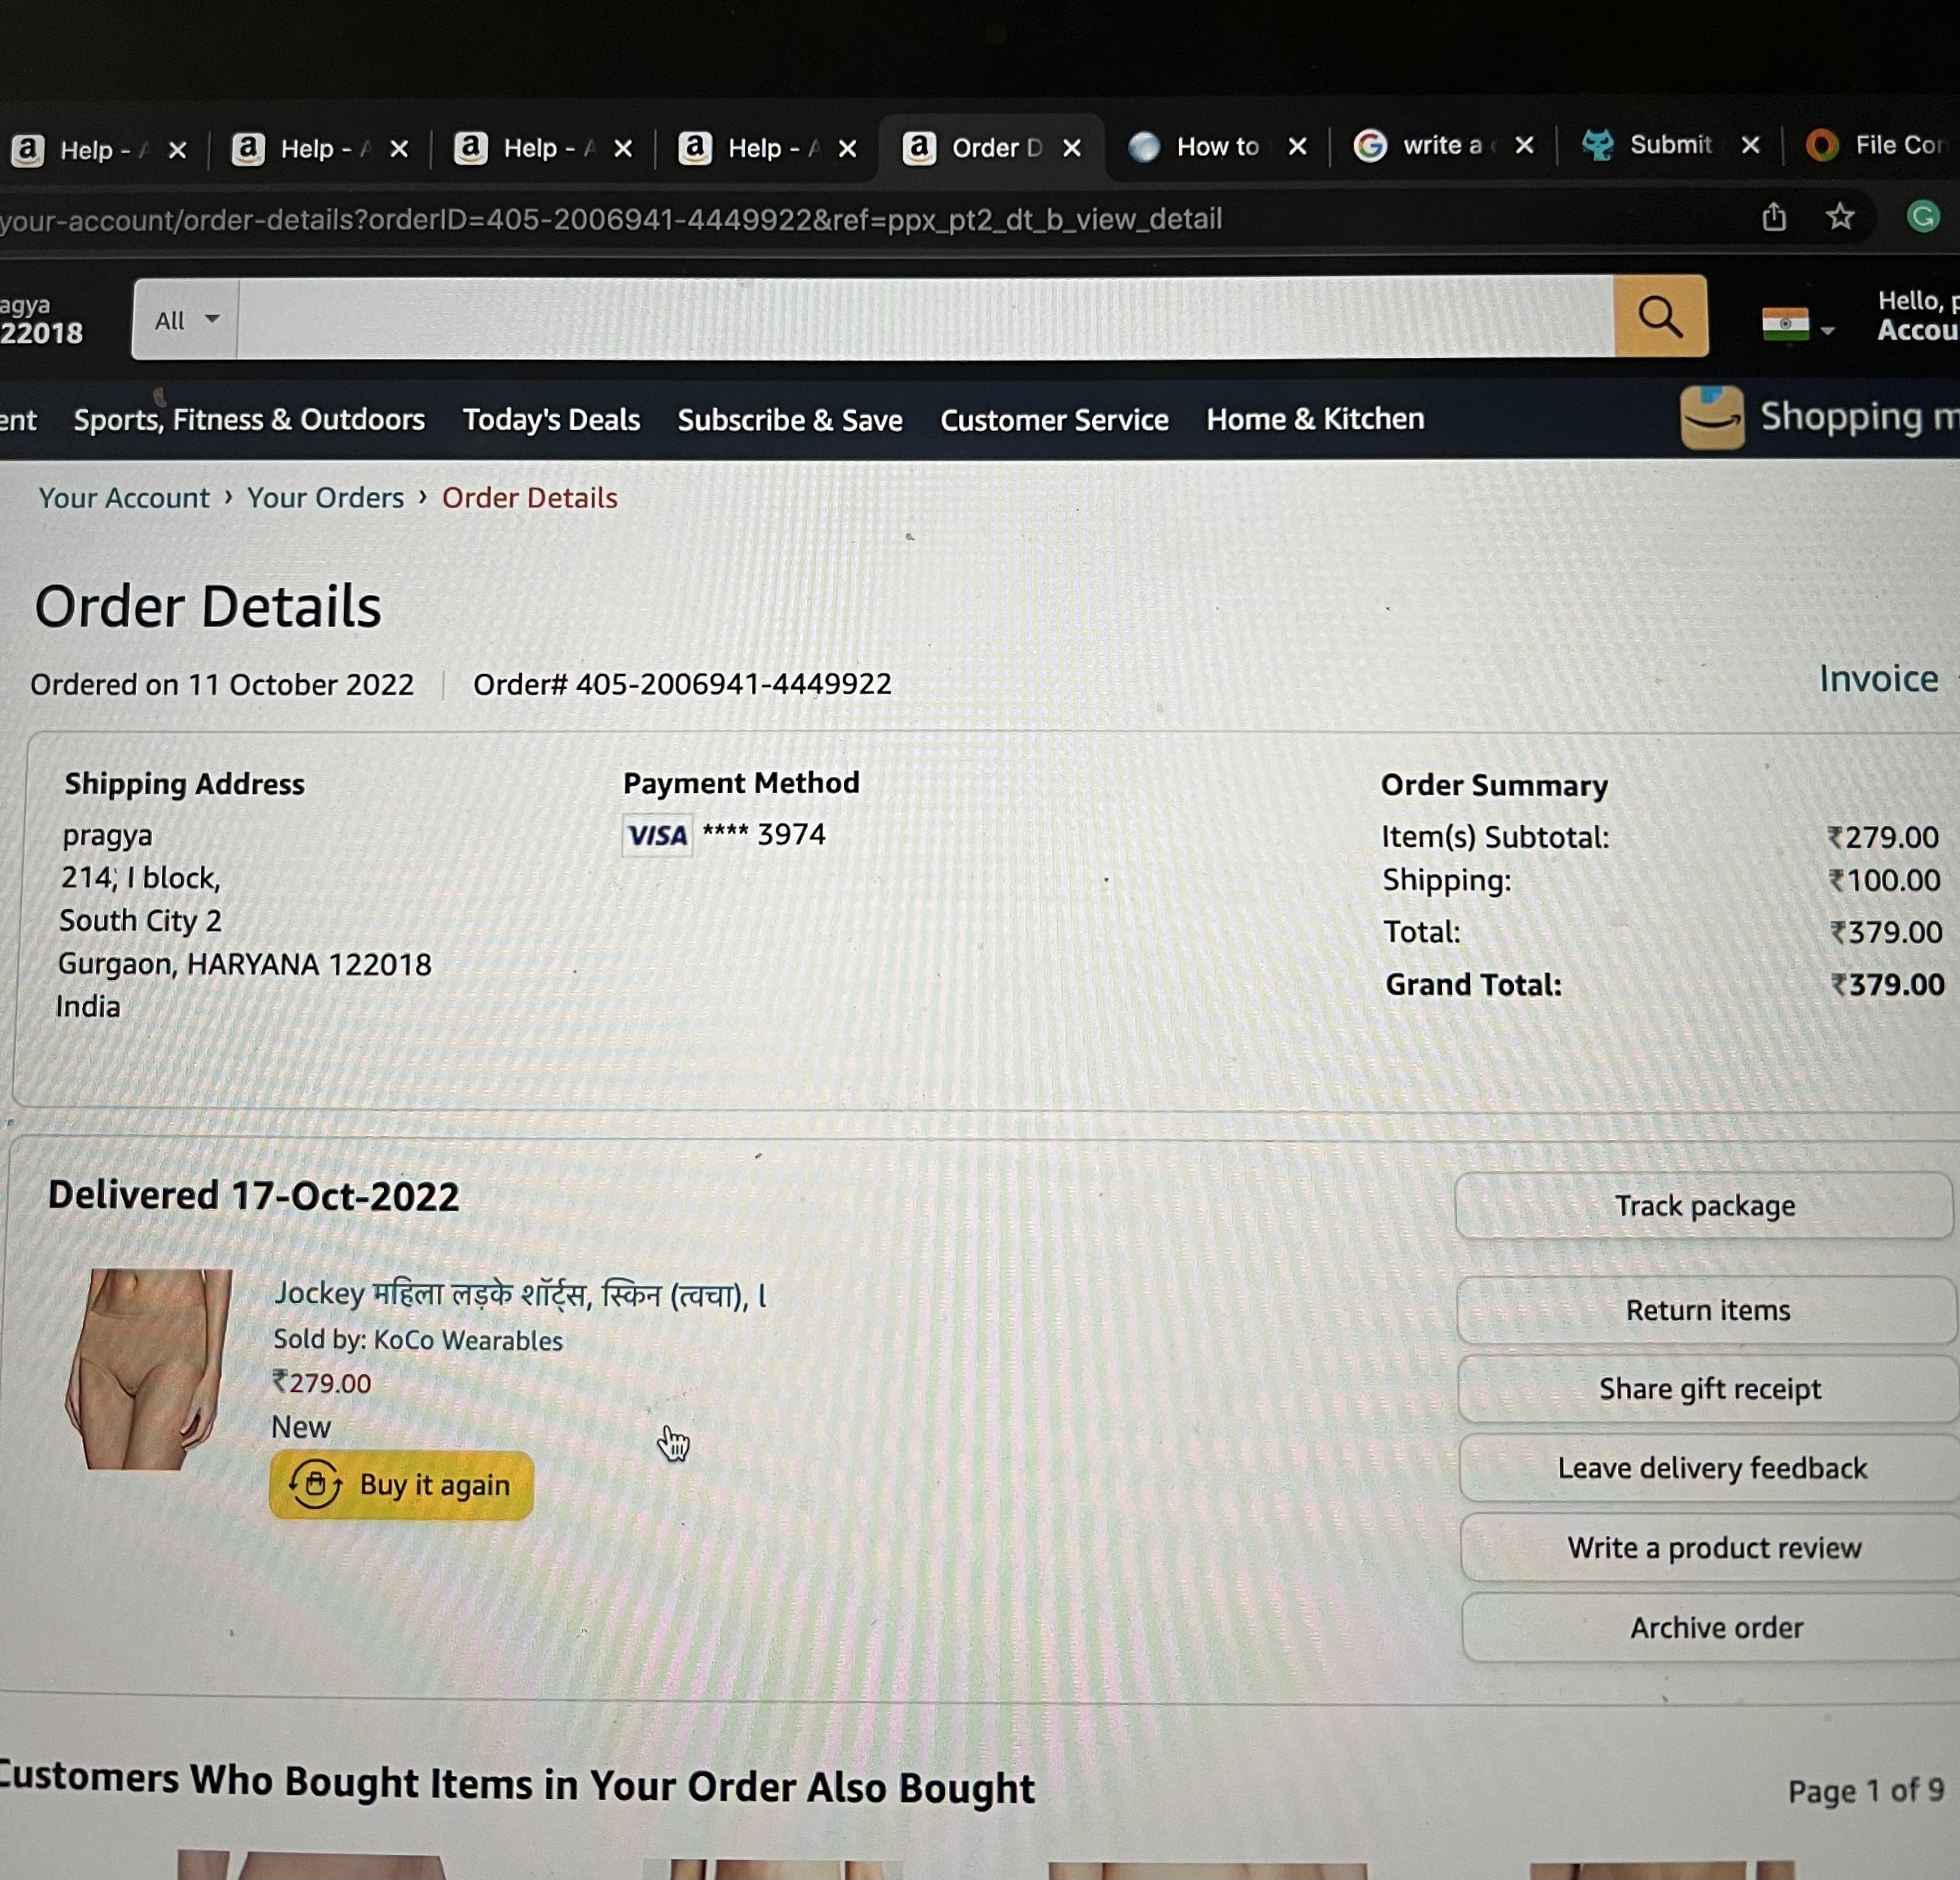
Task: Click the Return items button
Action: (x=1707, y=1310)
